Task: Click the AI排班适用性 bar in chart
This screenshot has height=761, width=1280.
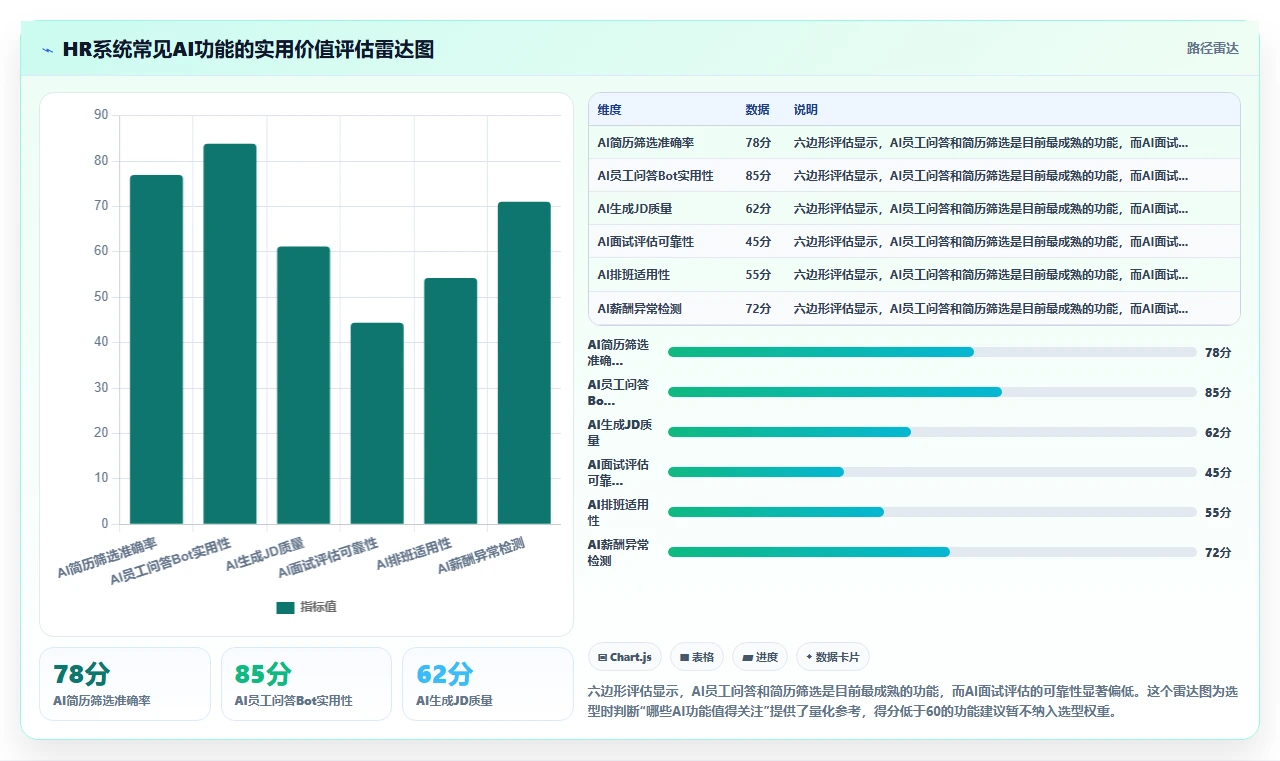Action: pyautogui.click(x=451, y=401)
